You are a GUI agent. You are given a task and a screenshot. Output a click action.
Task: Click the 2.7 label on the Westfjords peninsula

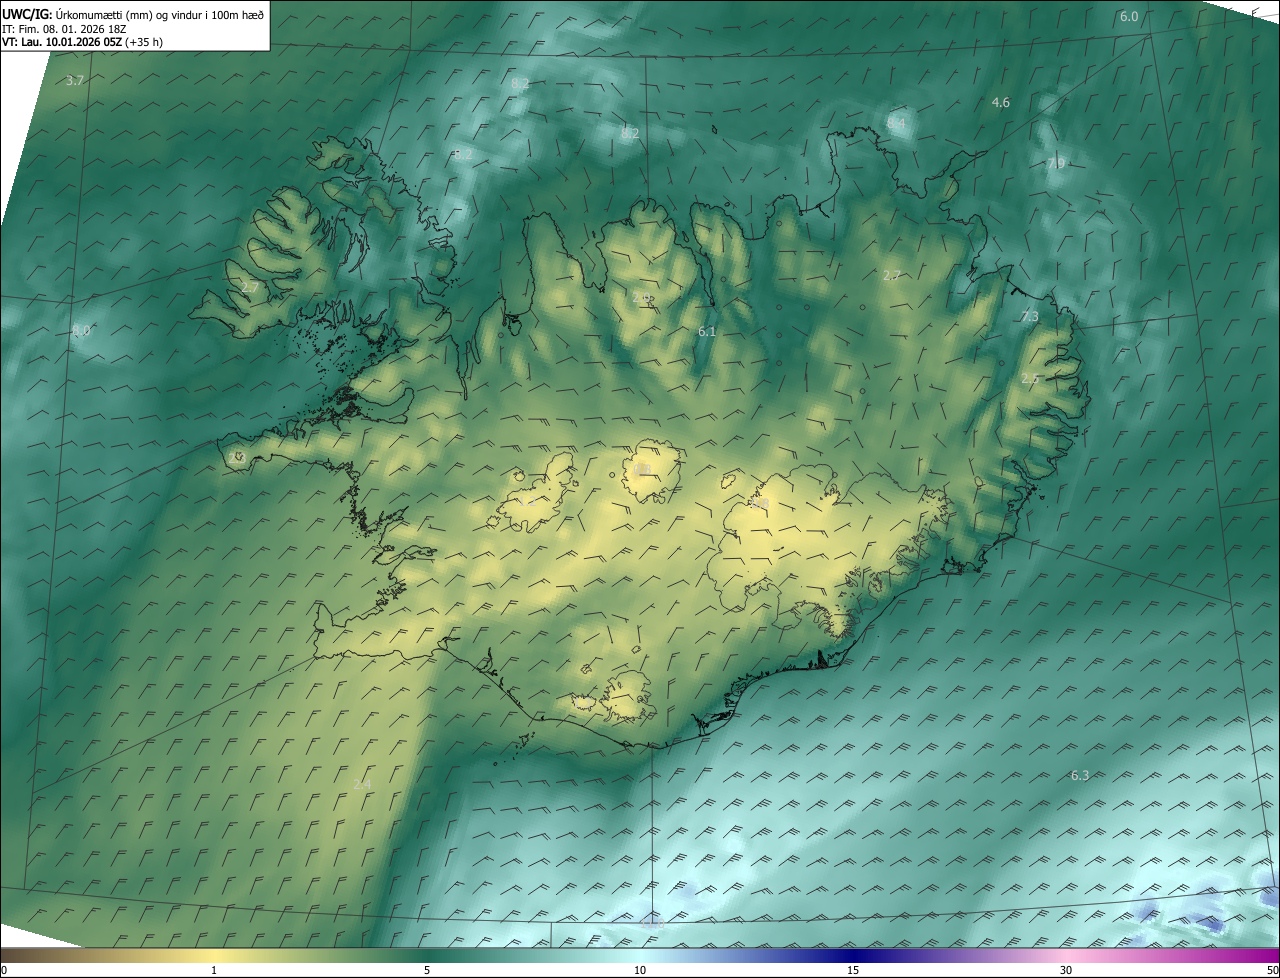click(250, 287)
